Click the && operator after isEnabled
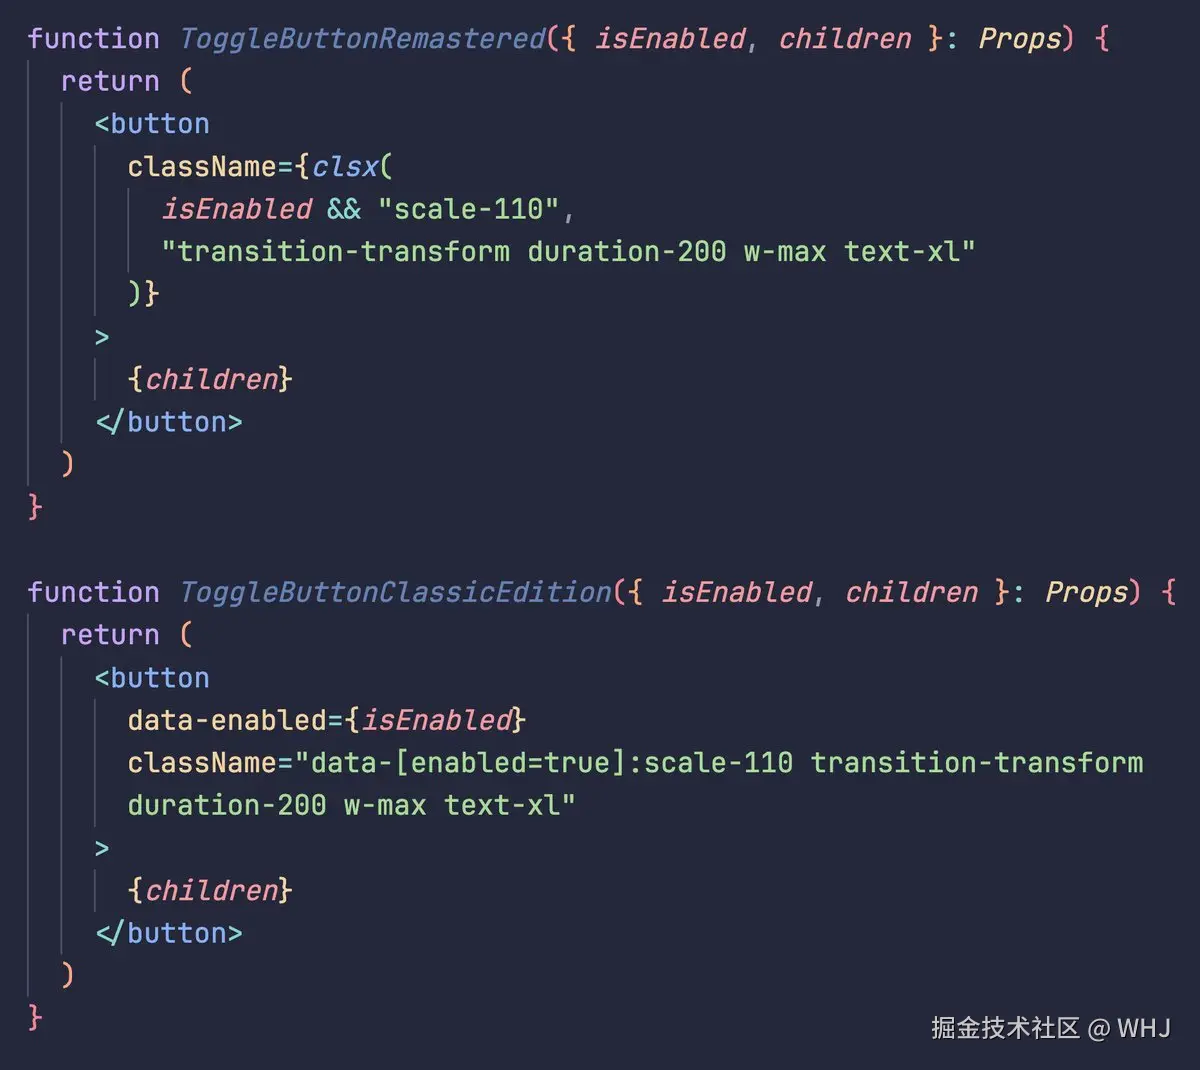The image size is (1200, 1070). point(344,209)
